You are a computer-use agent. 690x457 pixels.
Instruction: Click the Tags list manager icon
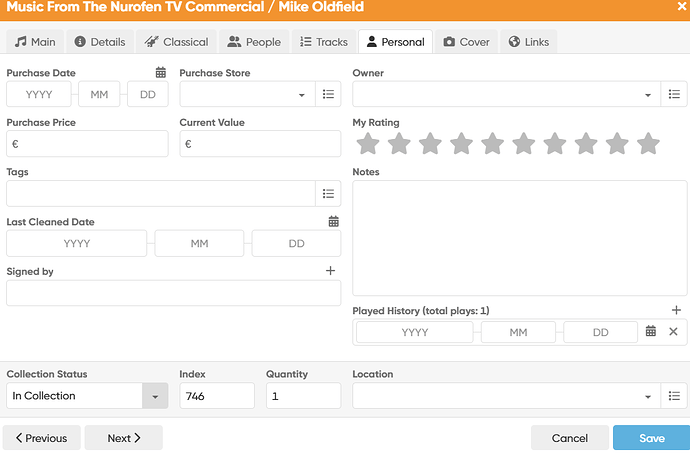(x=328, y=193)
